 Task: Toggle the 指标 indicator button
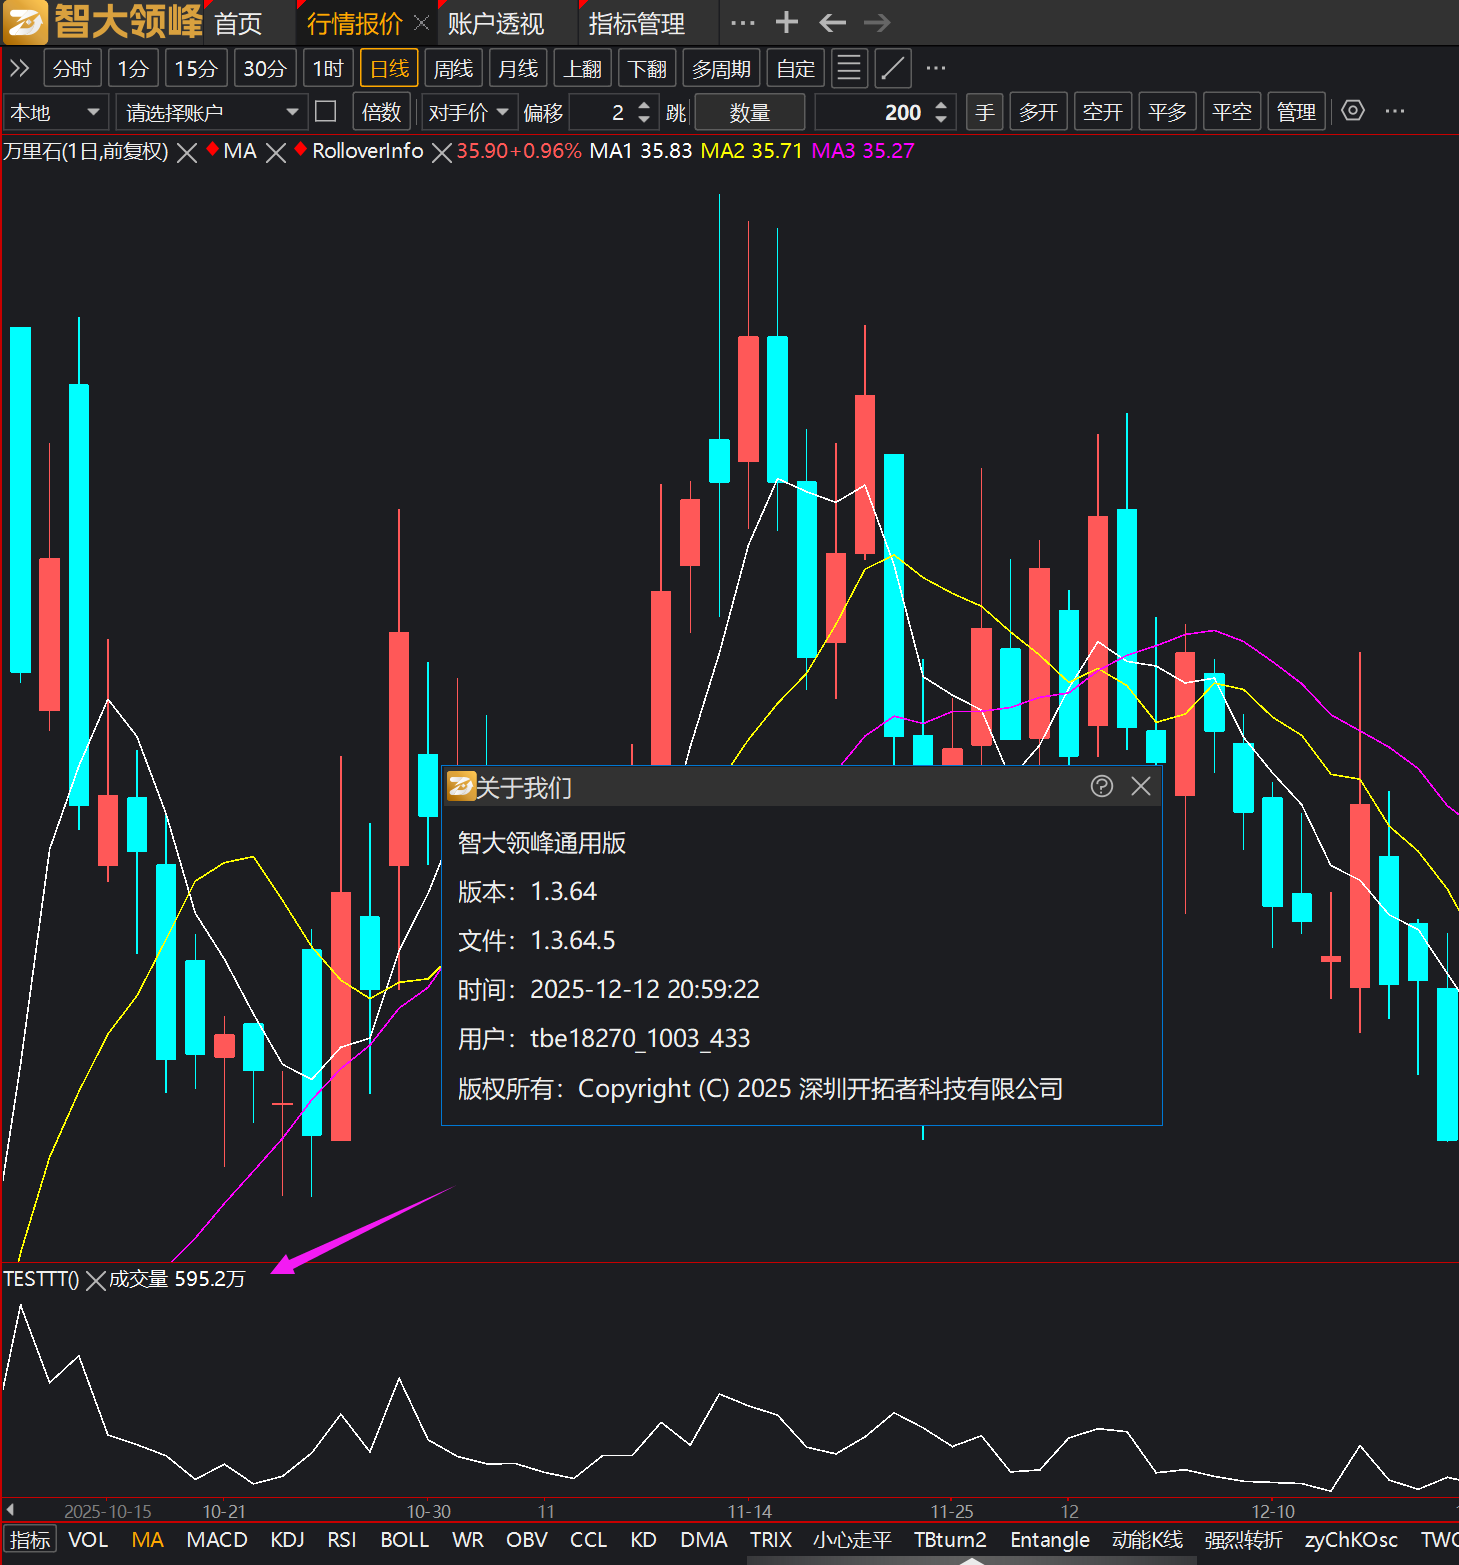(x=30, y=1540)
